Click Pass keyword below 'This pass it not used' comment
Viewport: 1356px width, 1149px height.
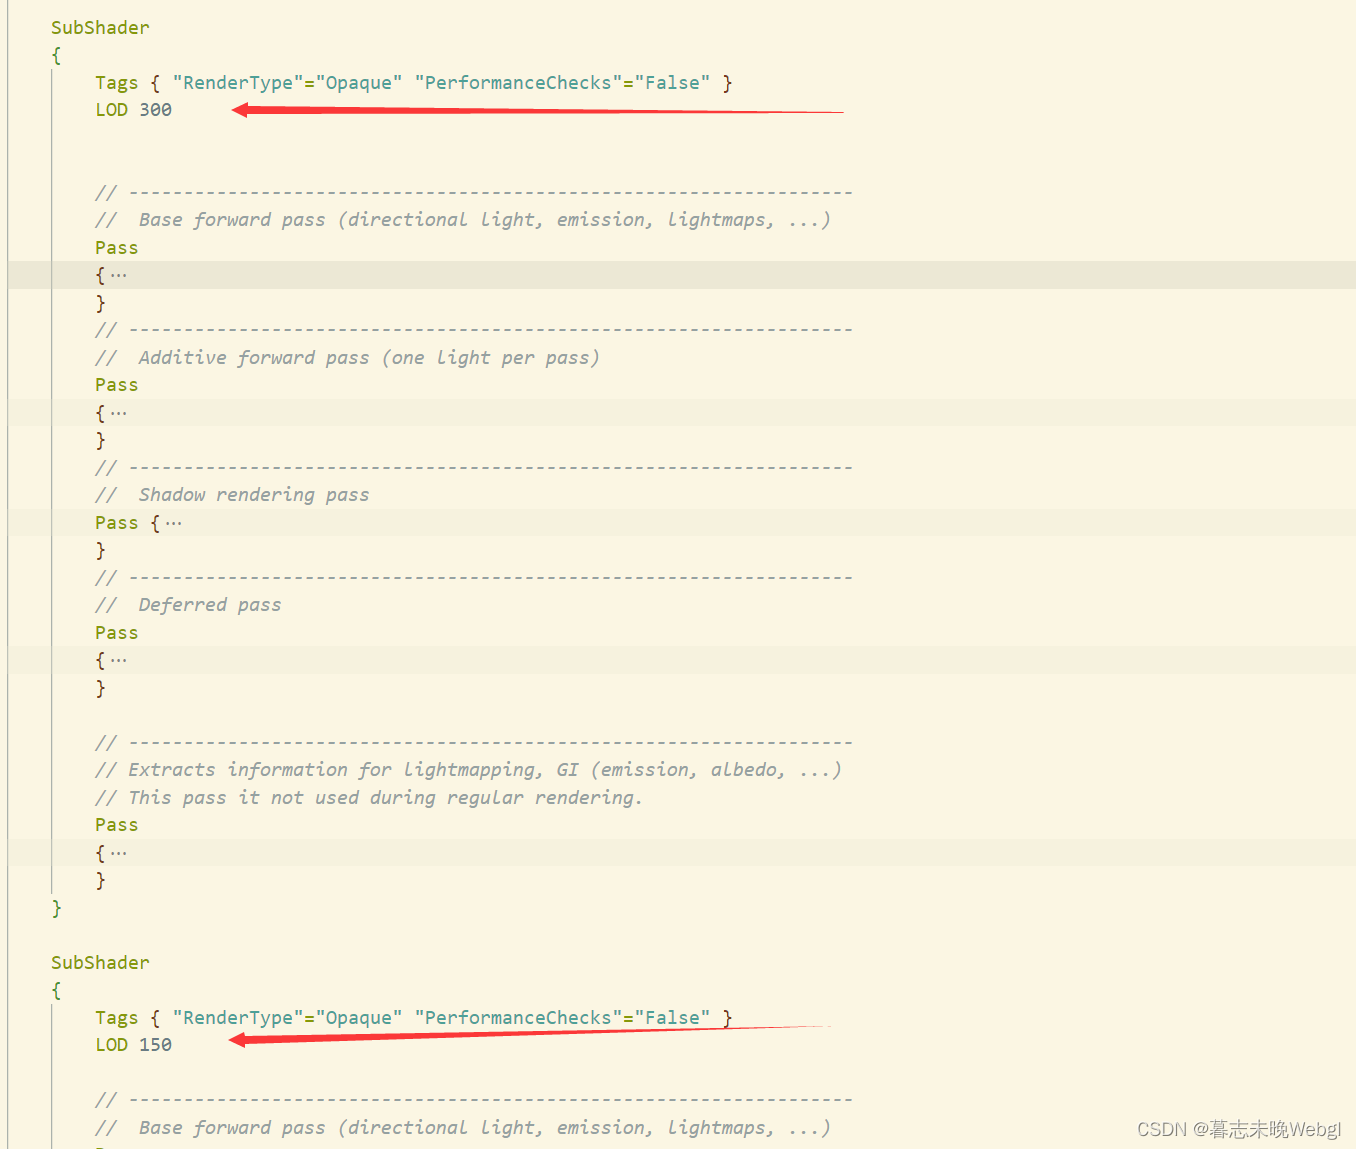[117, 825]
